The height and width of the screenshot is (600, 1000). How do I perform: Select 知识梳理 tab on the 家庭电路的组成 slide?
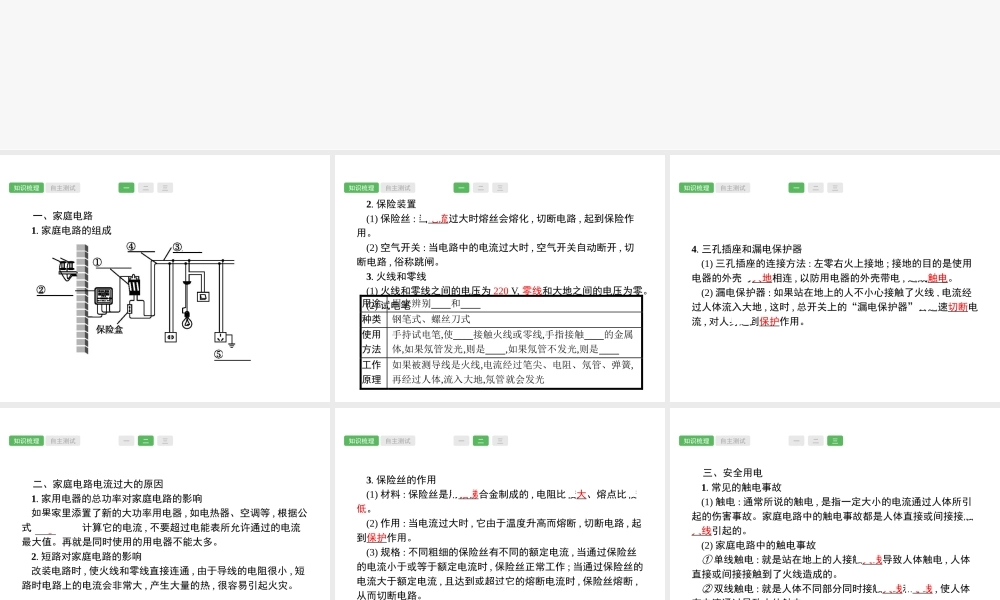(x=26, y=188)
